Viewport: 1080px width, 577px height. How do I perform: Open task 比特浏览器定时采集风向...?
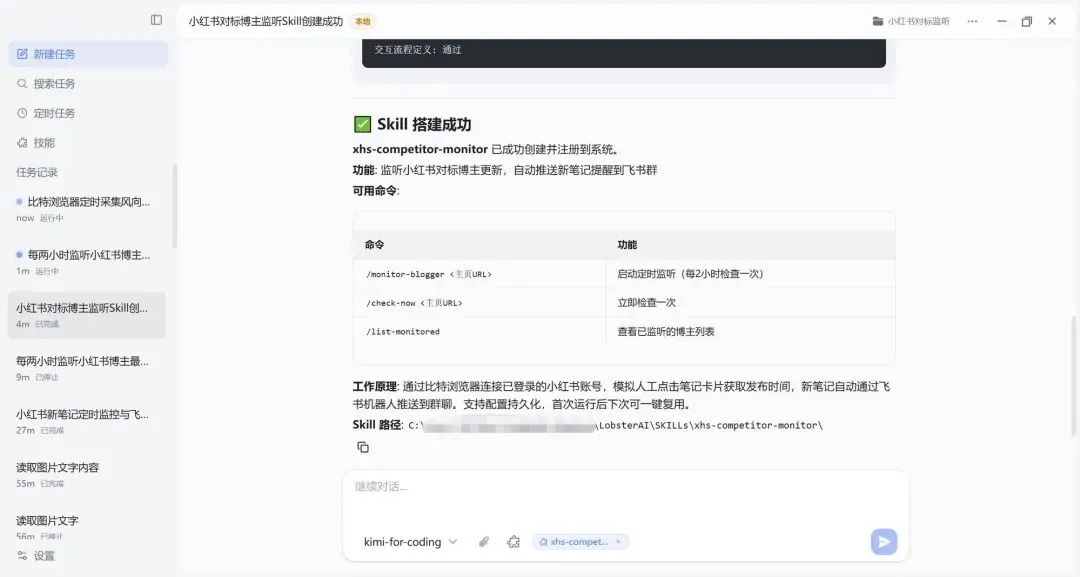(86, 209)
